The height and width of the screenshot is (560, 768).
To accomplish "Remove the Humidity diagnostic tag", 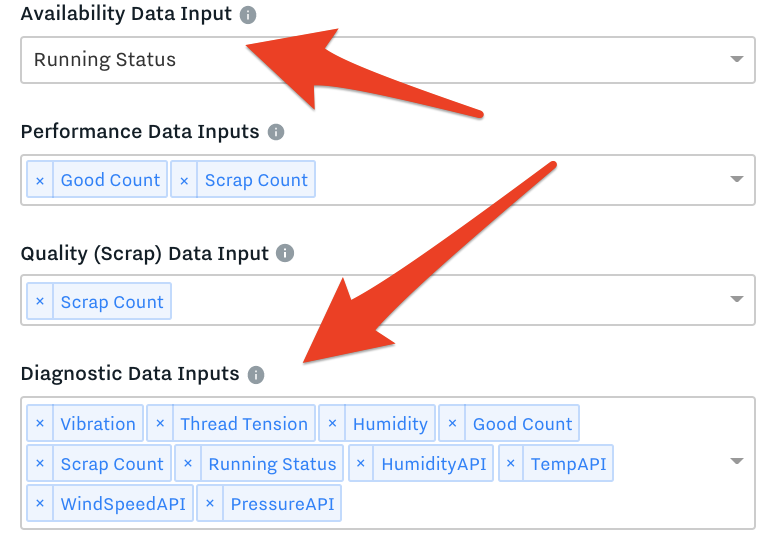I will (x=332, y=423).
